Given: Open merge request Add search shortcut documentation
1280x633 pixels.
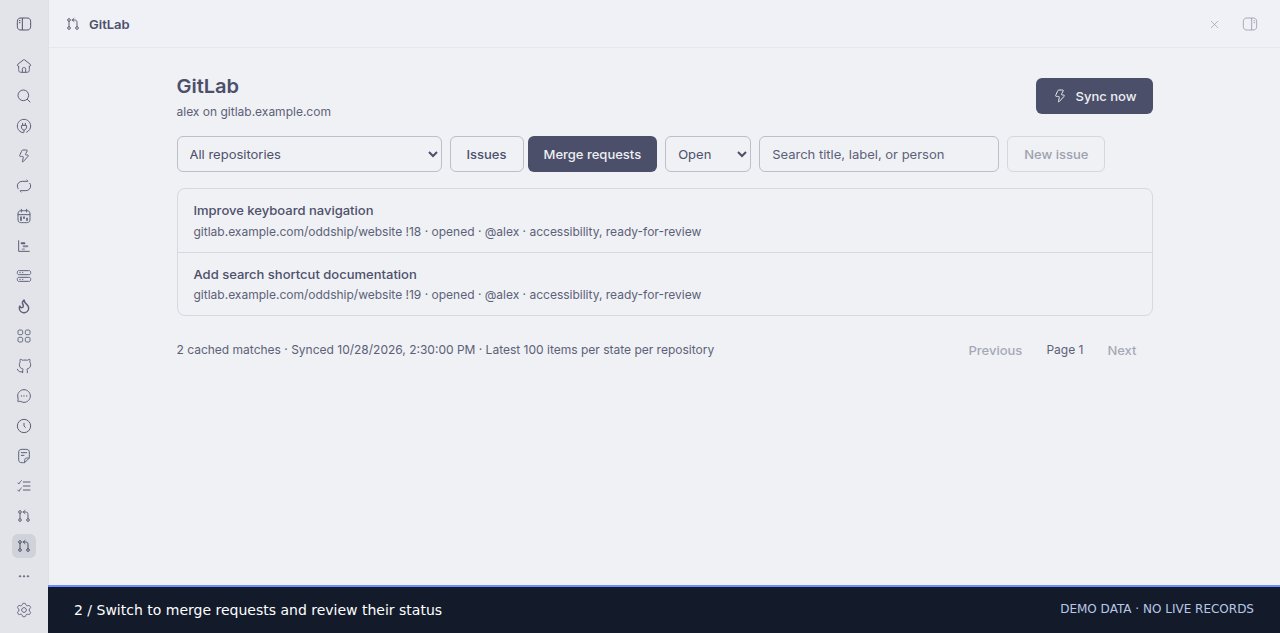Looking at the screenshot, I should (665, 284).
